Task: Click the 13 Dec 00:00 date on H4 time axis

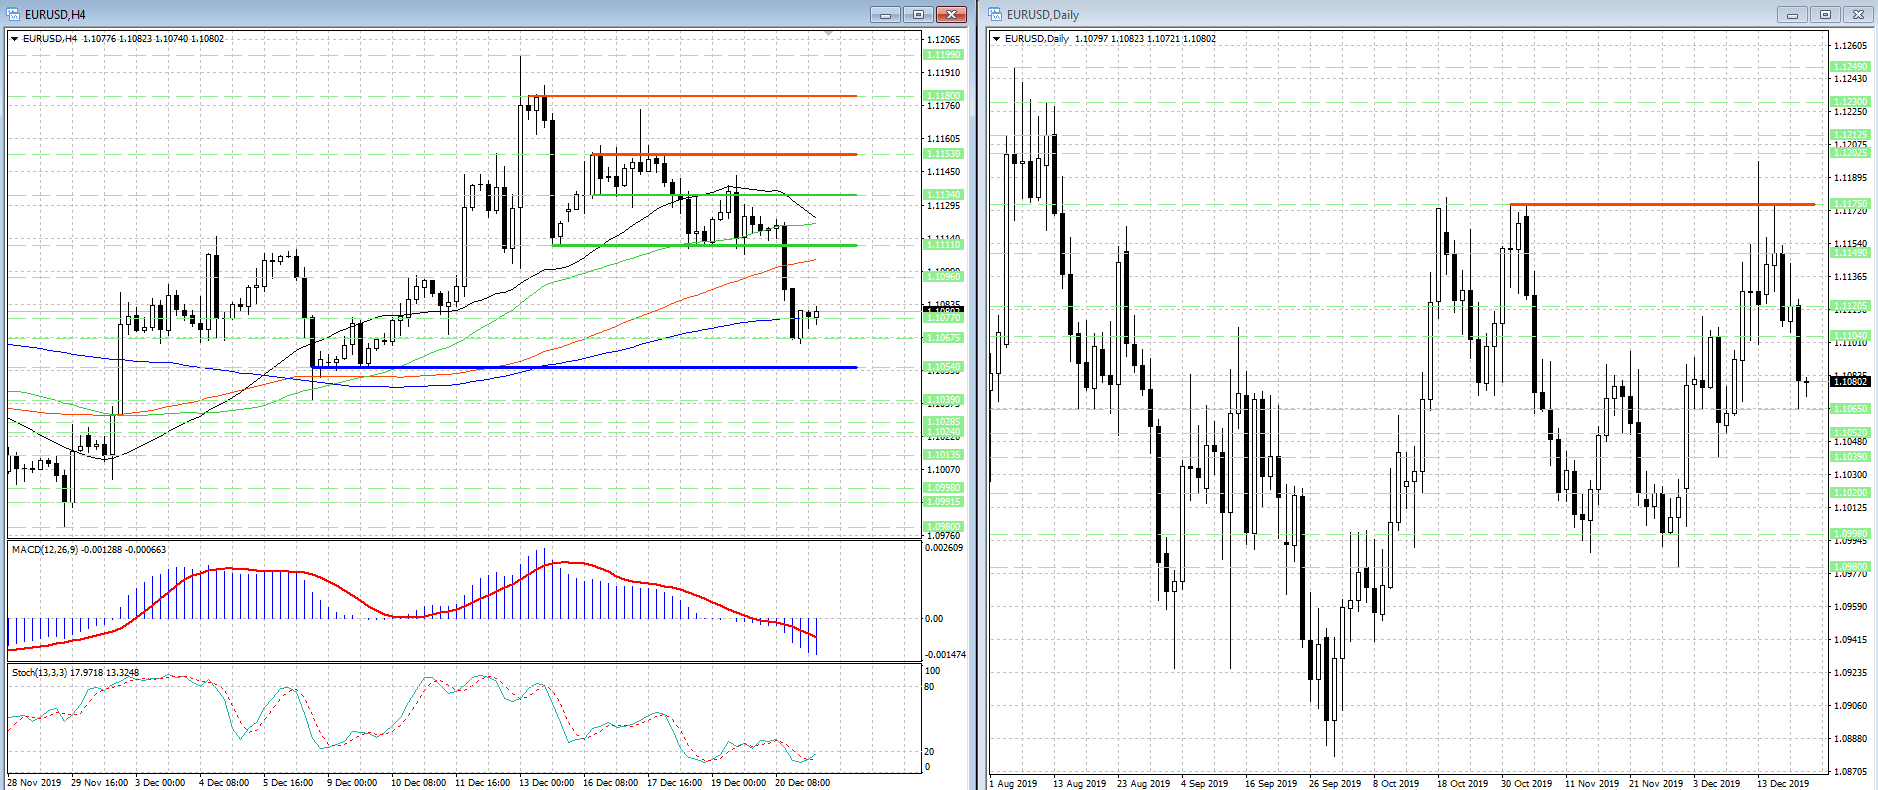Action: click(x=546, y=782)
